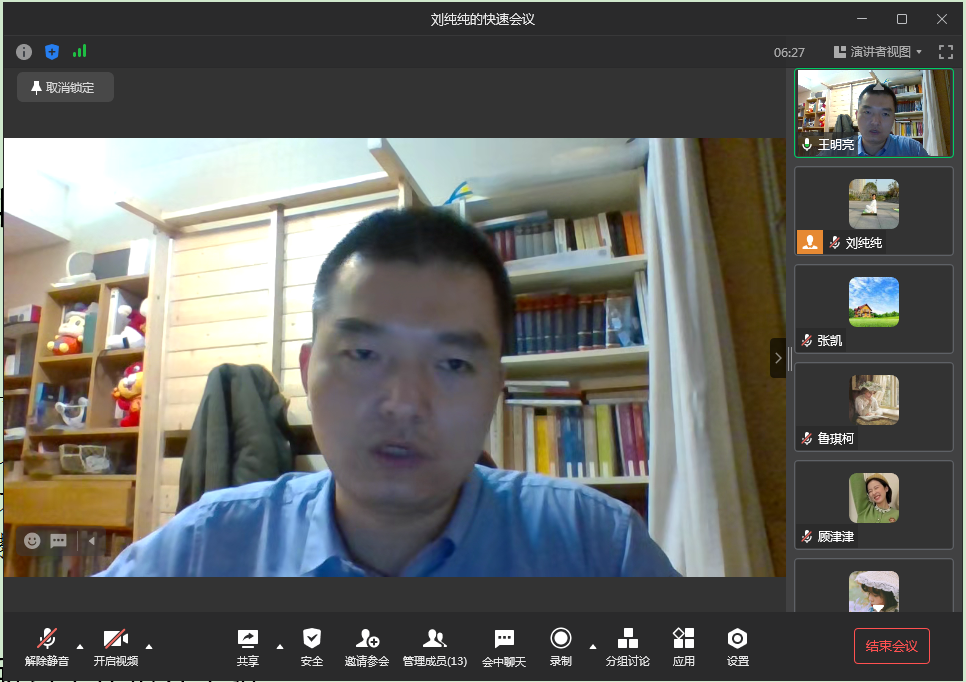Viewport: 966px width, 682px height.
Task: Open the in-meeting chat icon
Action: (504, 639)
